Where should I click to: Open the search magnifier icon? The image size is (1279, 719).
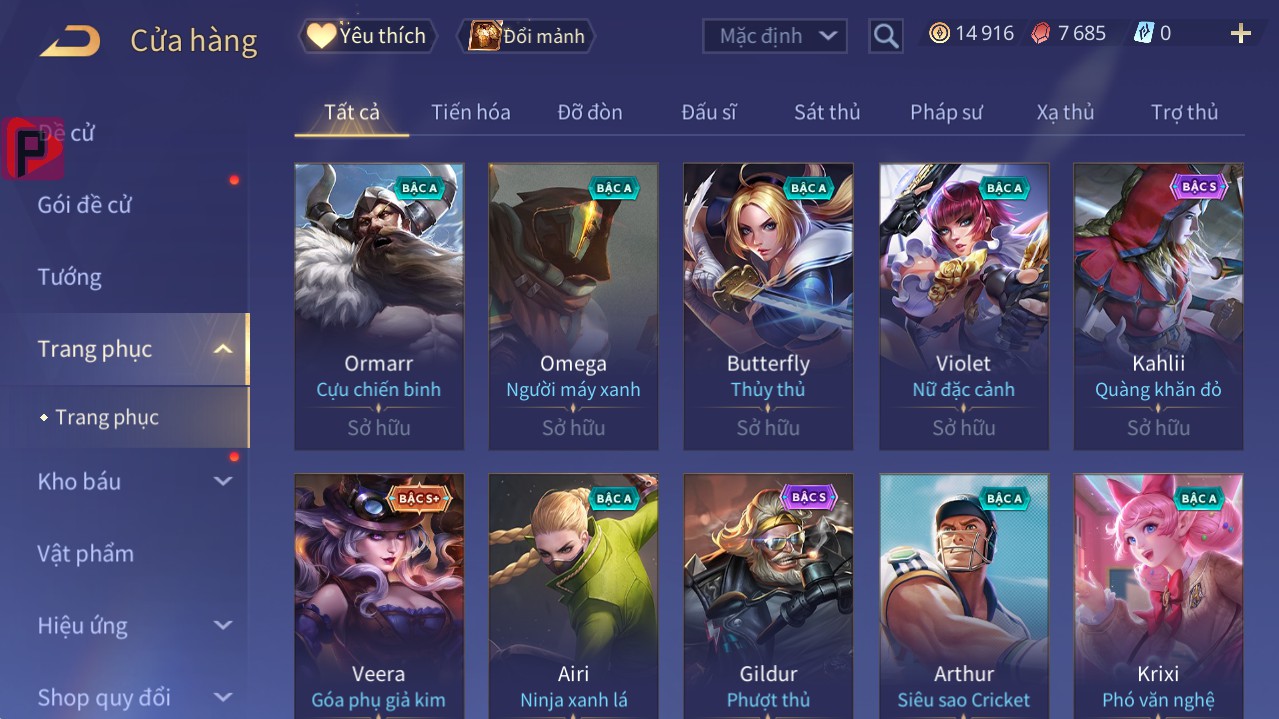(x=885, y=37)
